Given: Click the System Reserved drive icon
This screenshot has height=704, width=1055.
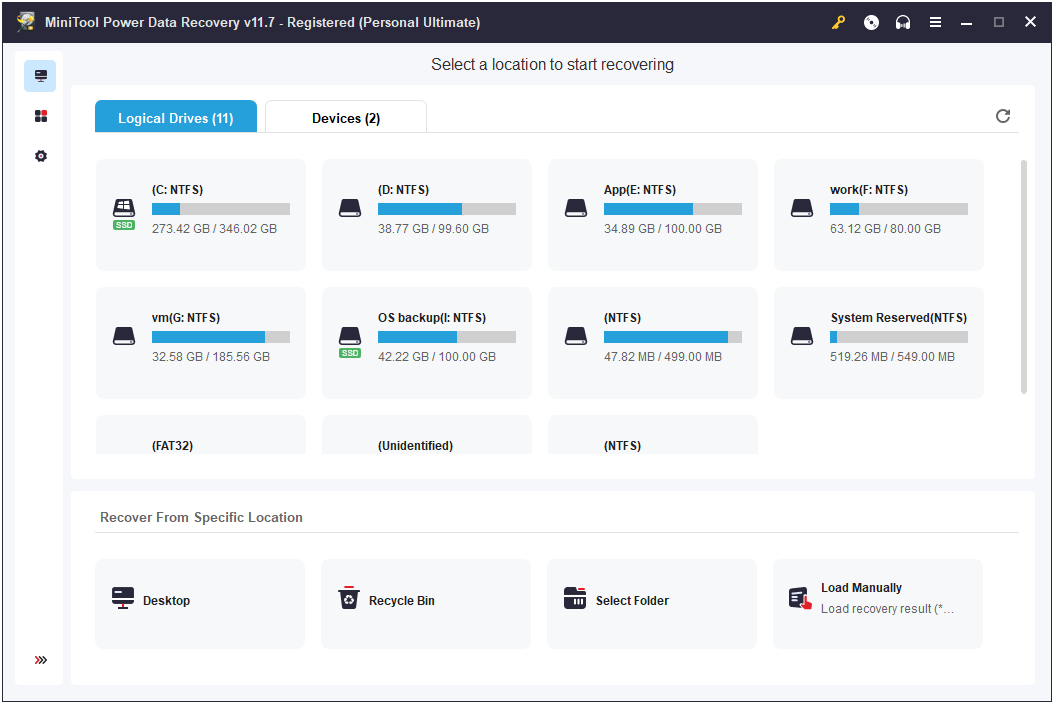Looking at the screenshot, I should (x=802, y=336).
